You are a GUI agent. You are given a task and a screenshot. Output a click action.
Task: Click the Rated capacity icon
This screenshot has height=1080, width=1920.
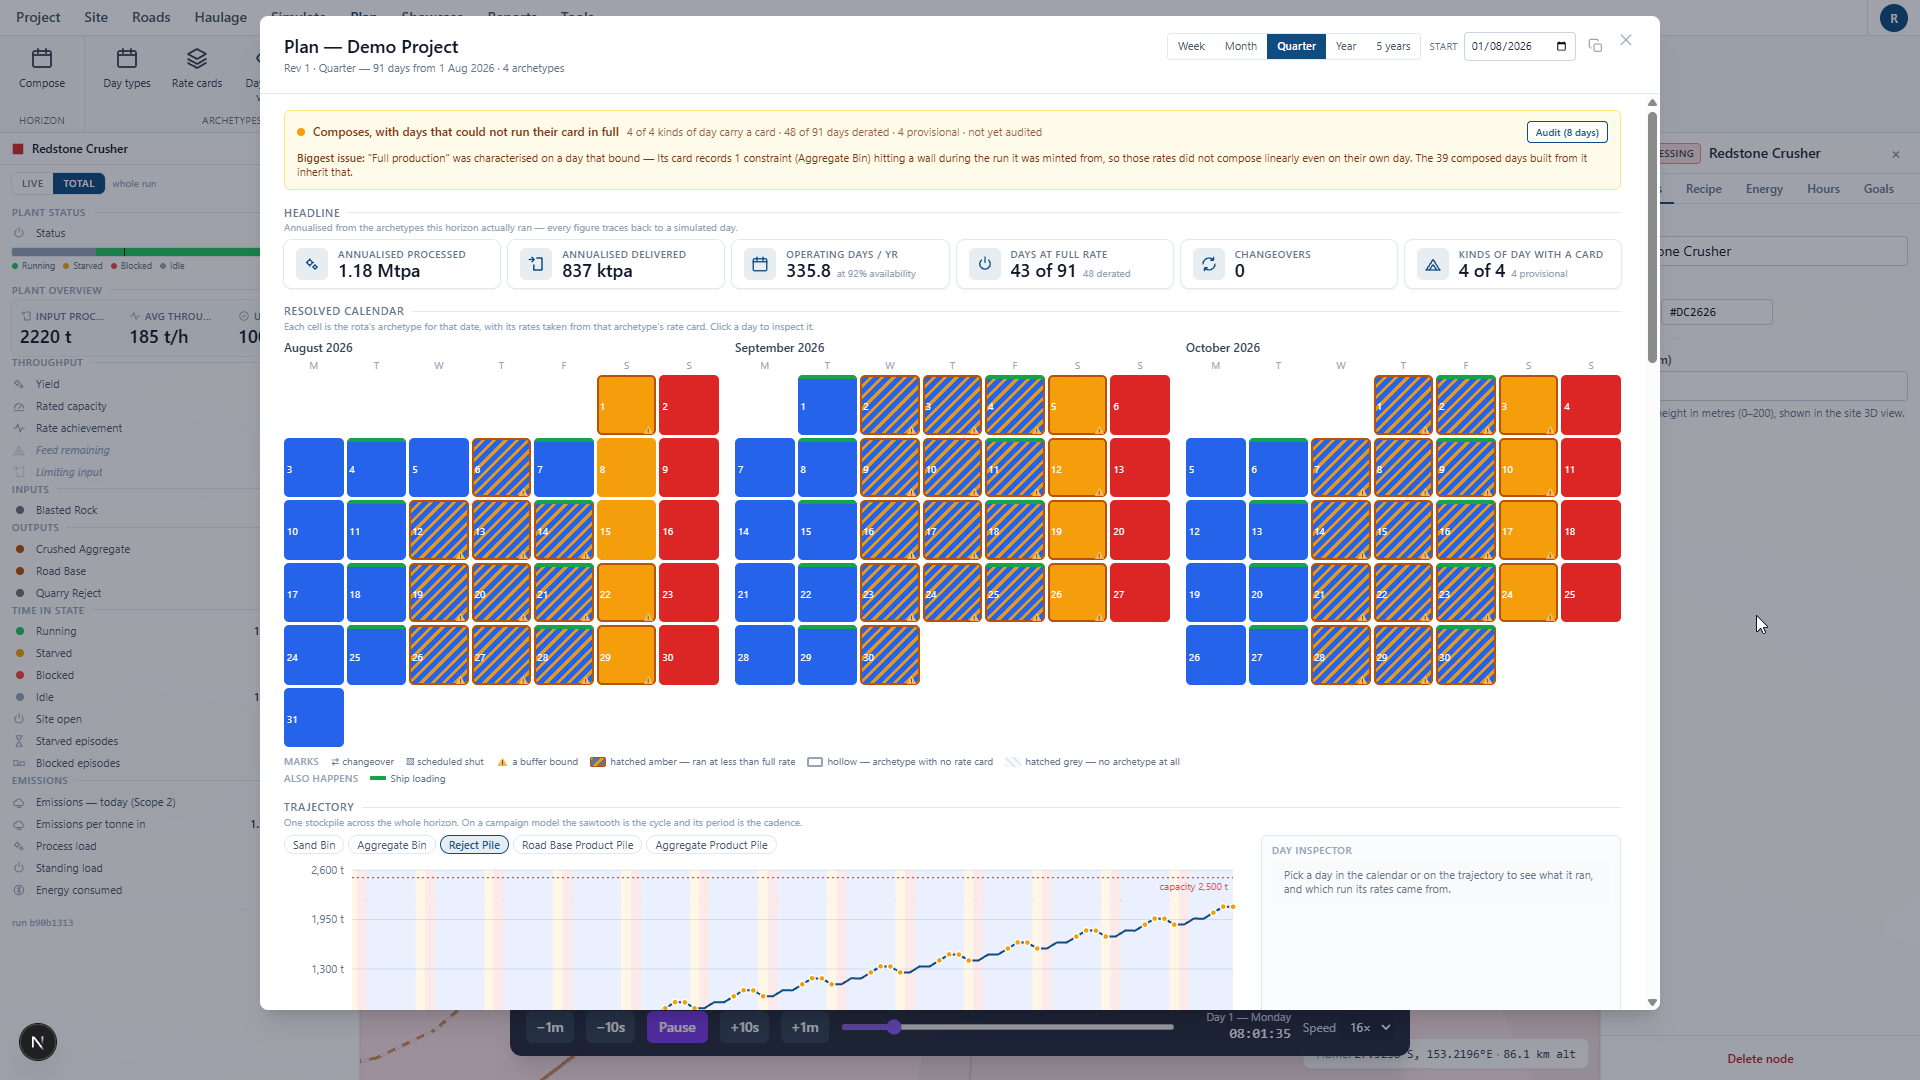(19, 406)
